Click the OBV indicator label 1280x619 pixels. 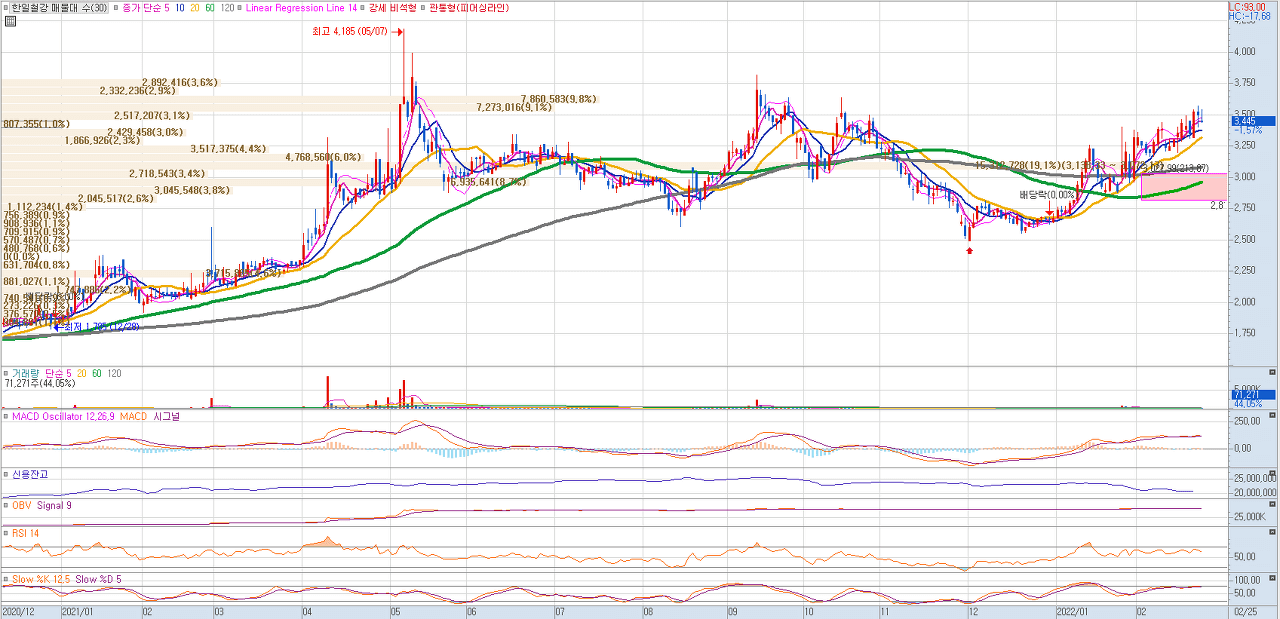21,506
